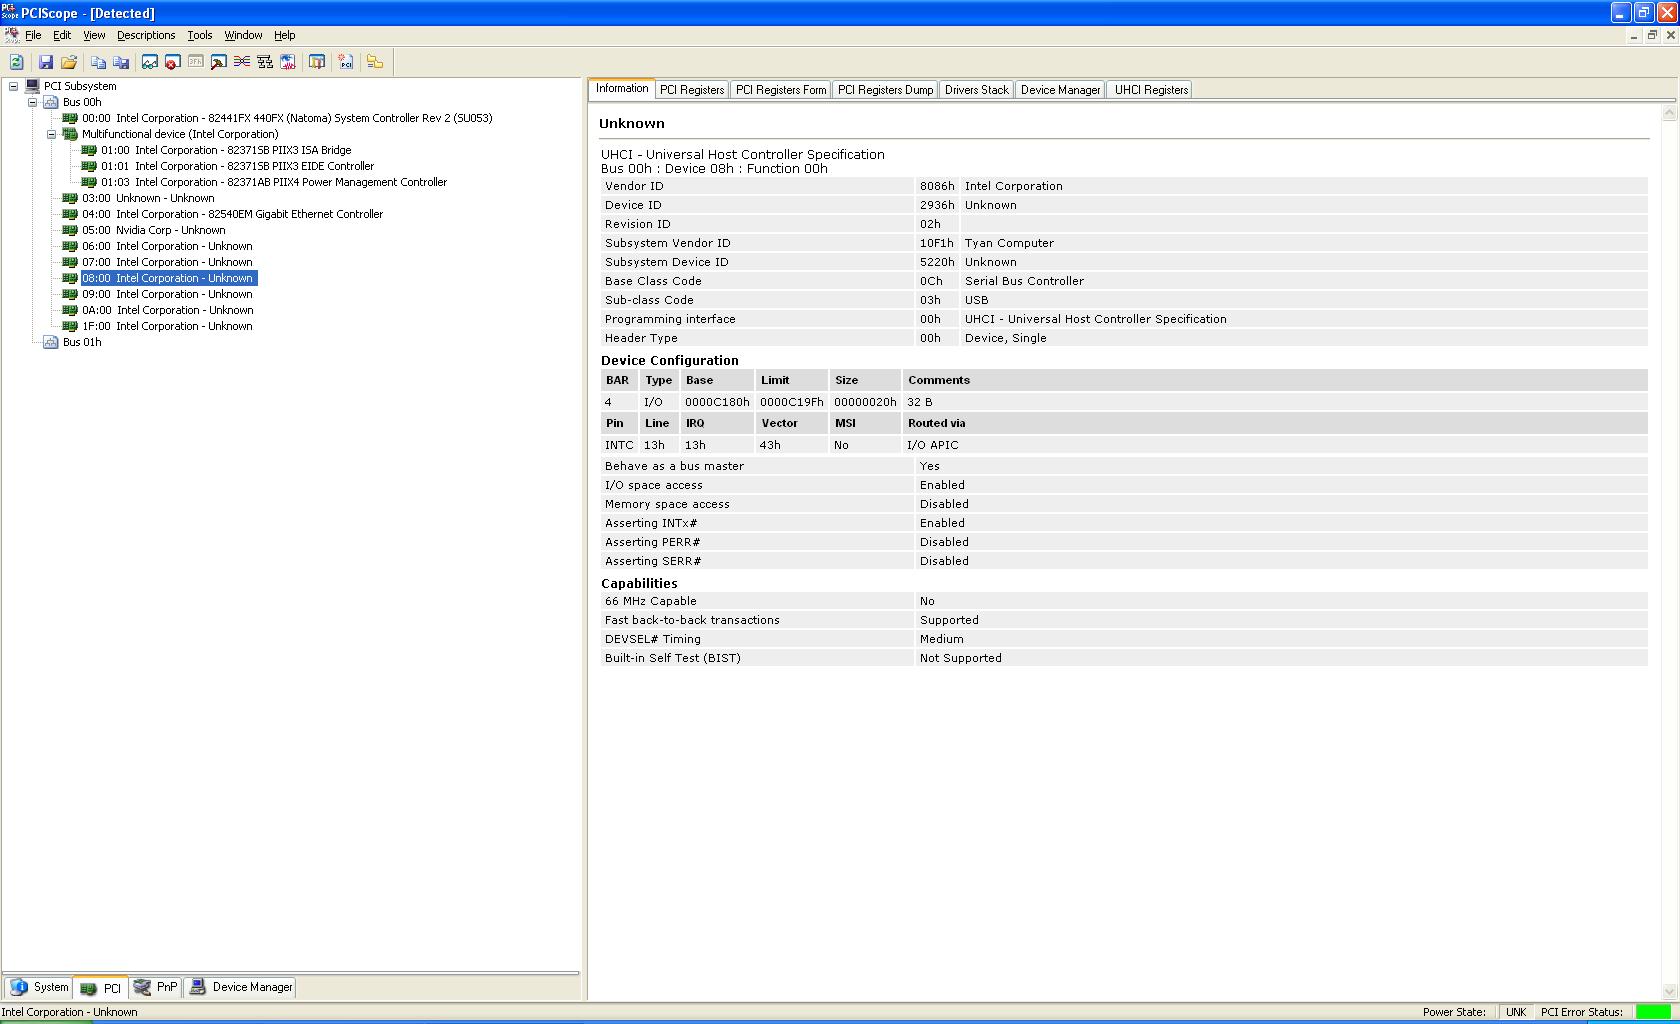Click the yellow folders tree toolbar icon
This screenshot has width=1680, height=1024.
click(375, 62)
